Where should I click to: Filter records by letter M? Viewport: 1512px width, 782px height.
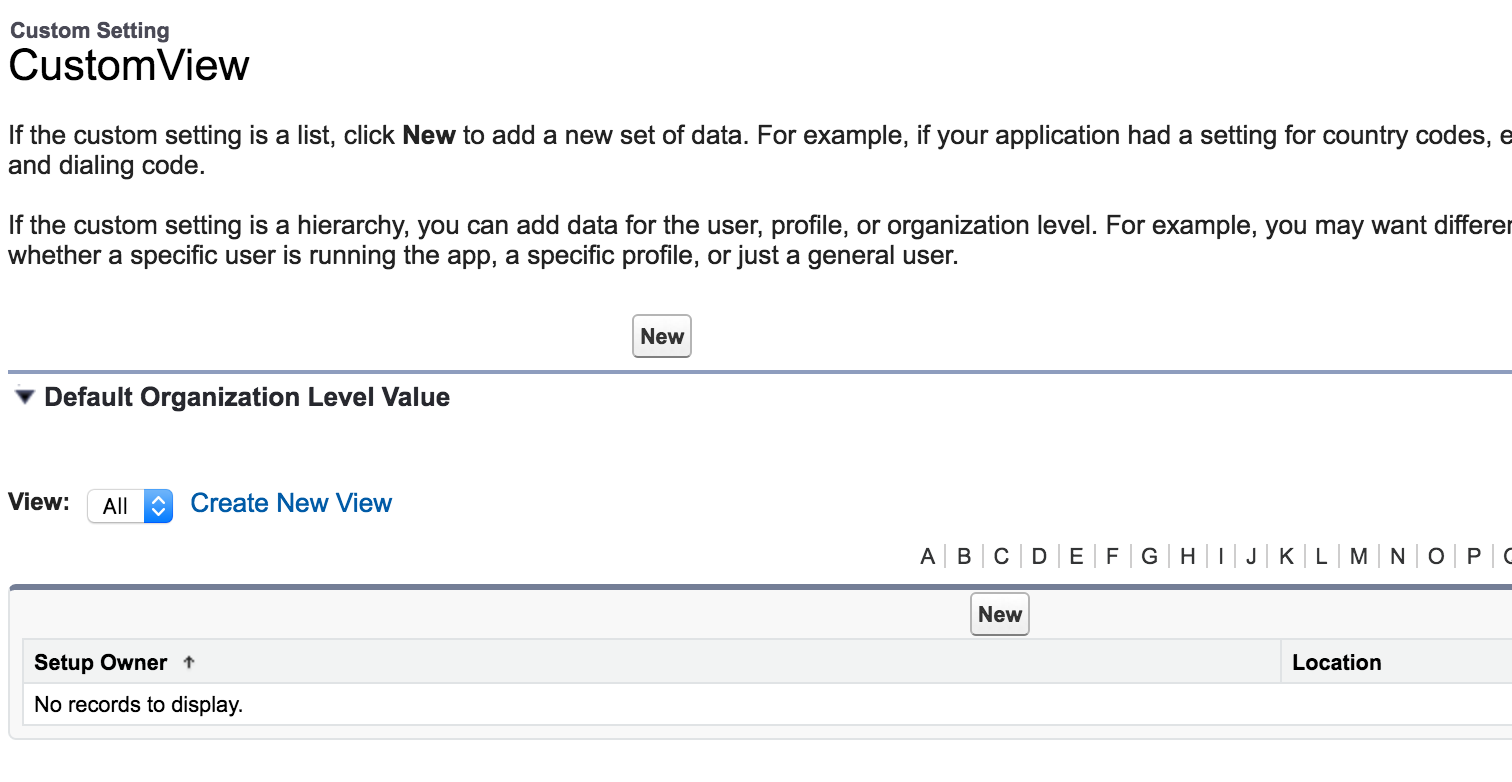tap(1358, 556)
